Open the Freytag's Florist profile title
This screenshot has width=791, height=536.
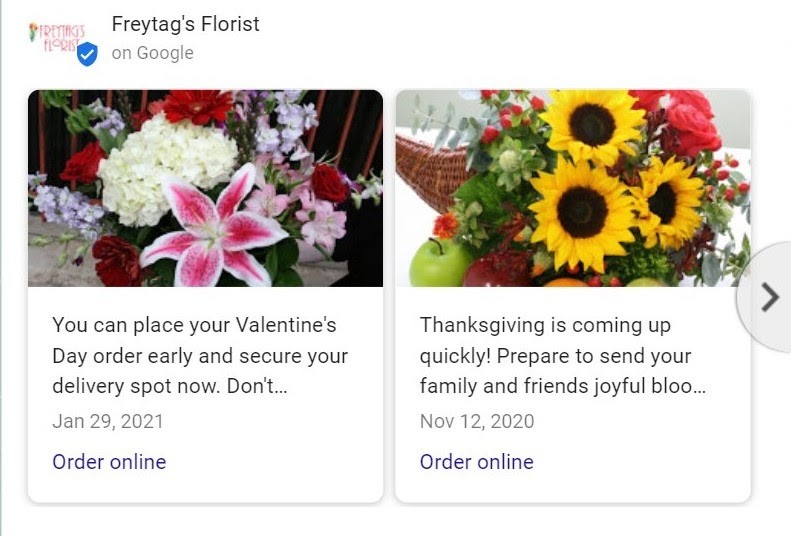point(185,24)
